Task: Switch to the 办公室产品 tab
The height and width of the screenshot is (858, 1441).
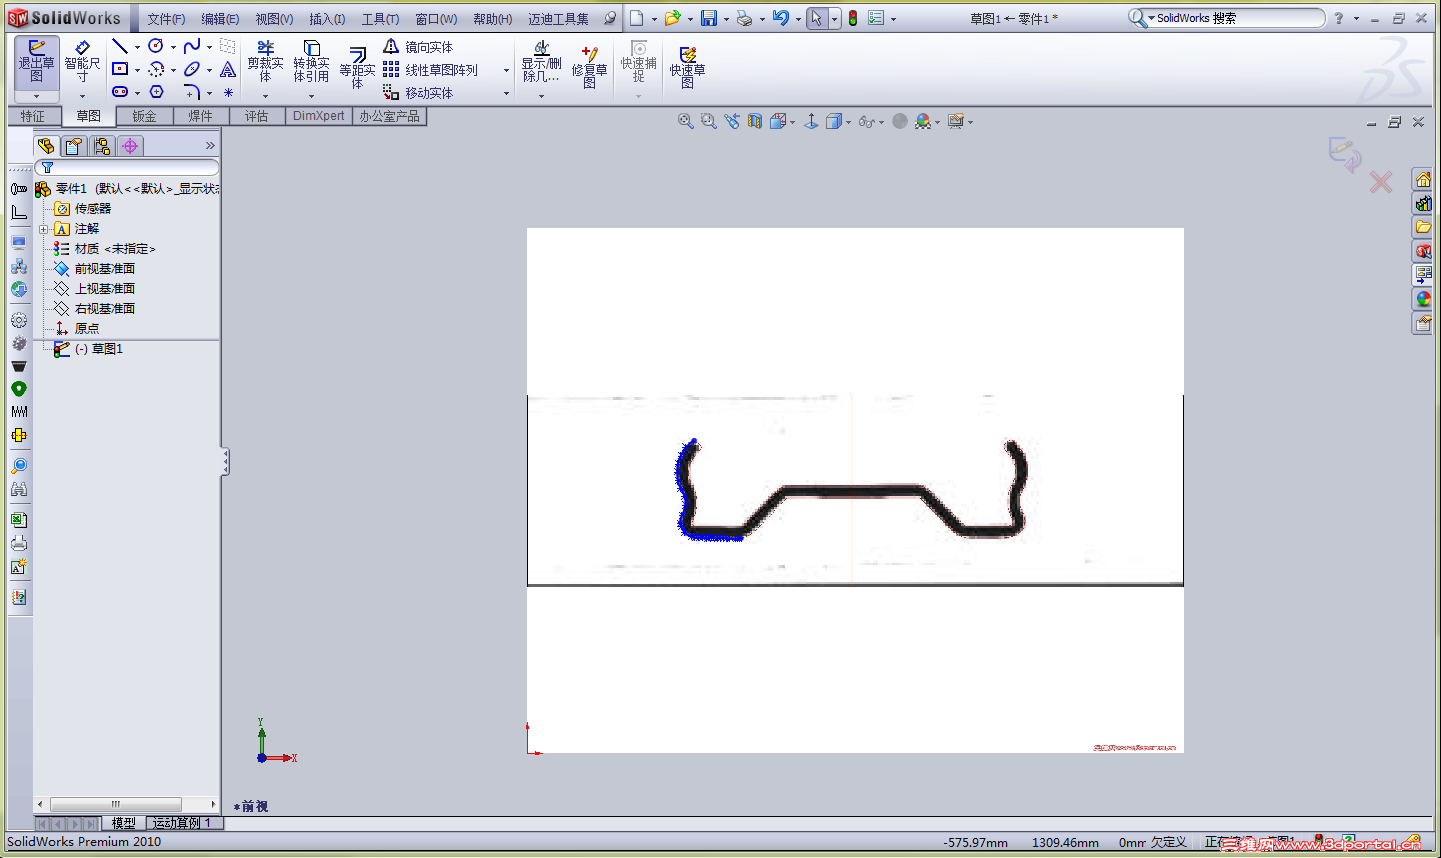Action: pos(390,116)
